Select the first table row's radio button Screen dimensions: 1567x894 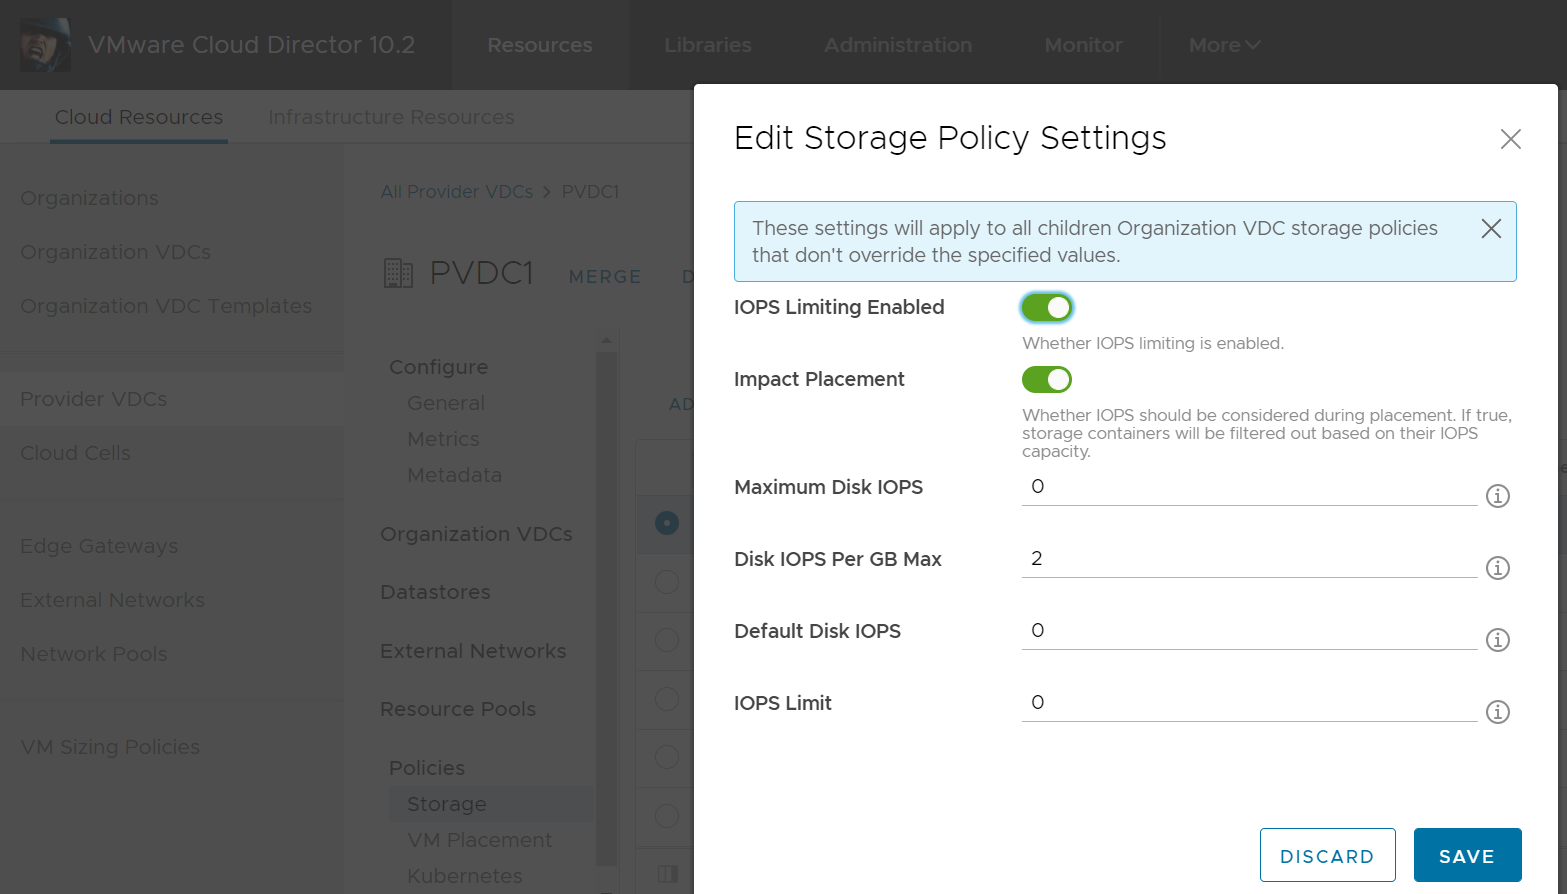tap(666, 524)
